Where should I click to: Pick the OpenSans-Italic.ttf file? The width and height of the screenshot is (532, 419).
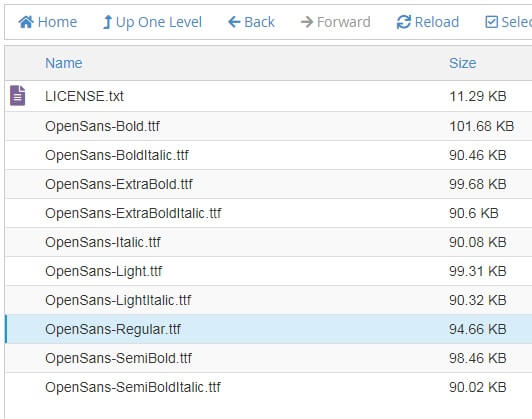coord(269,242)
